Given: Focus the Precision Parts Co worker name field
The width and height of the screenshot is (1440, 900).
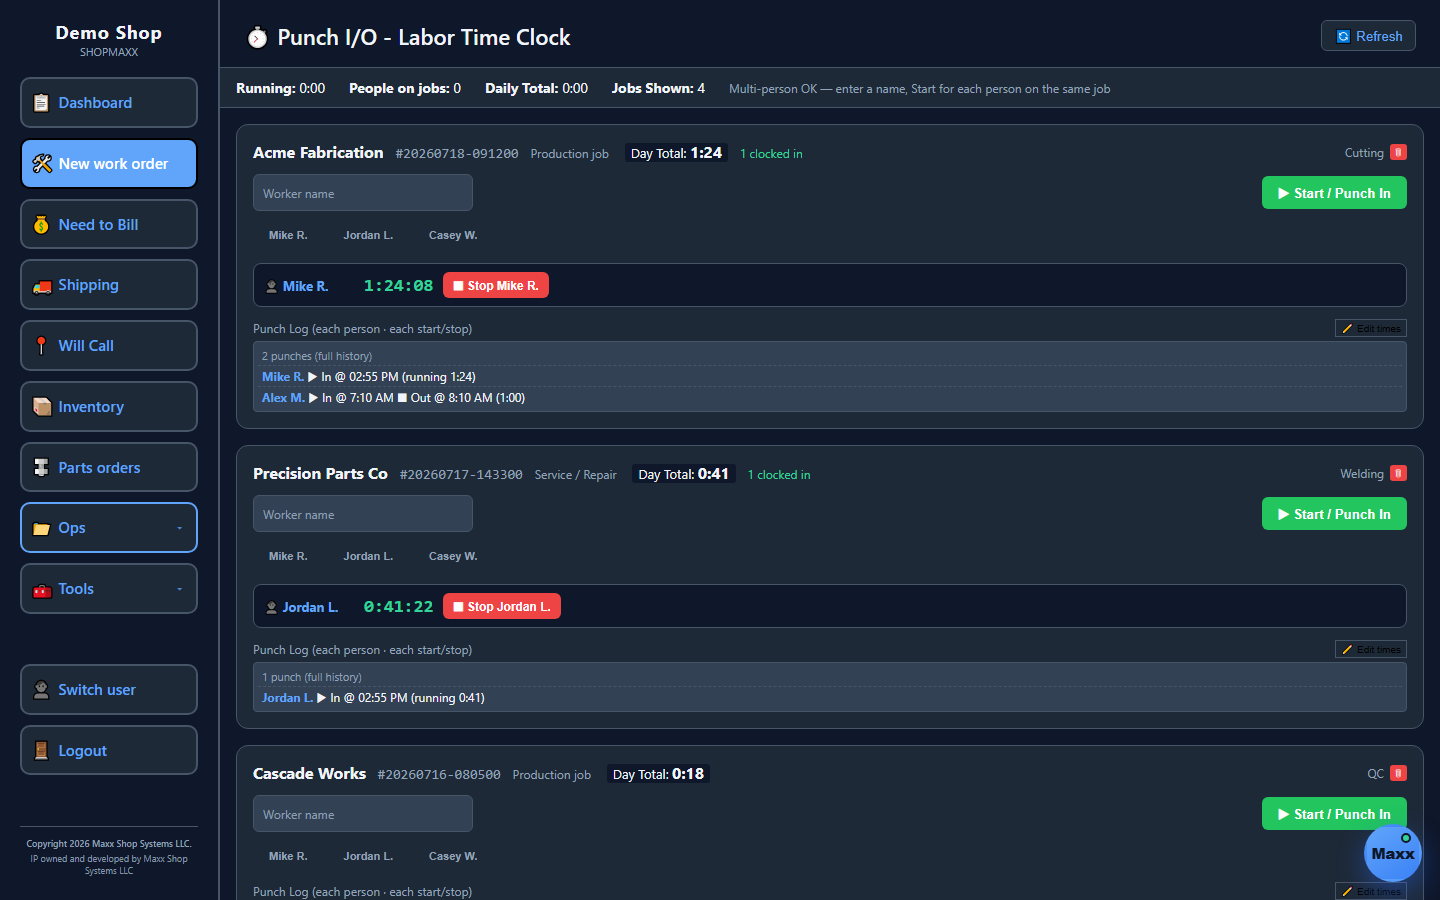Looking at the screenshot, I should point(363,514).
